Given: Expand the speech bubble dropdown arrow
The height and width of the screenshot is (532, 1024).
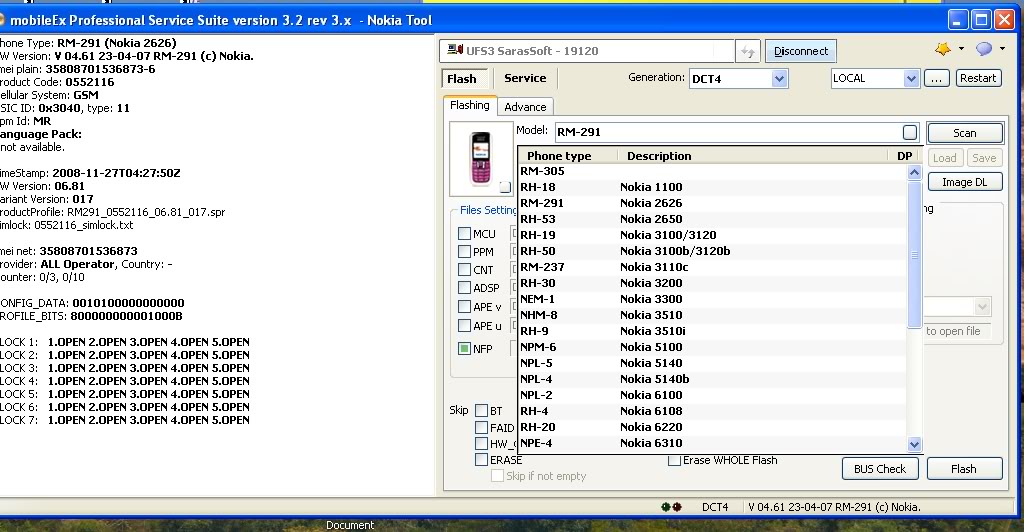Looking at the screenshot, I should pos(1002,49).
